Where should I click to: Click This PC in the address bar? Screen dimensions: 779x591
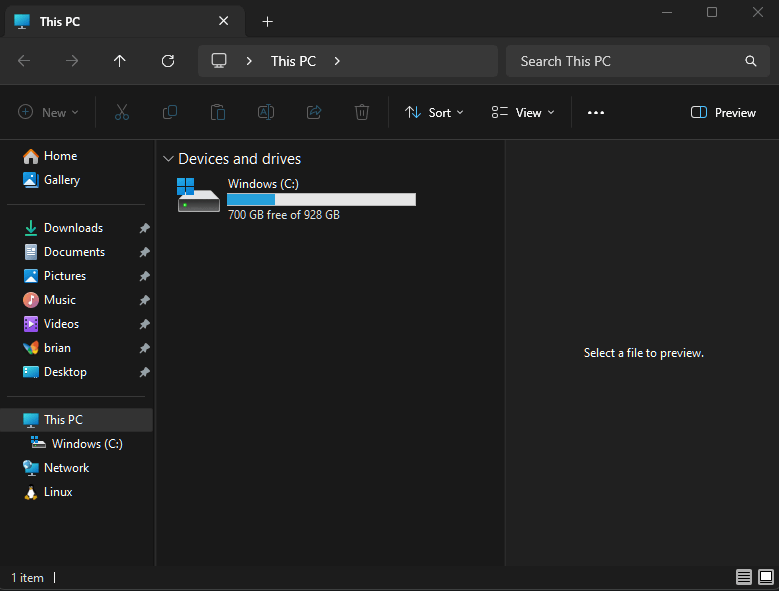coord(293,61)
